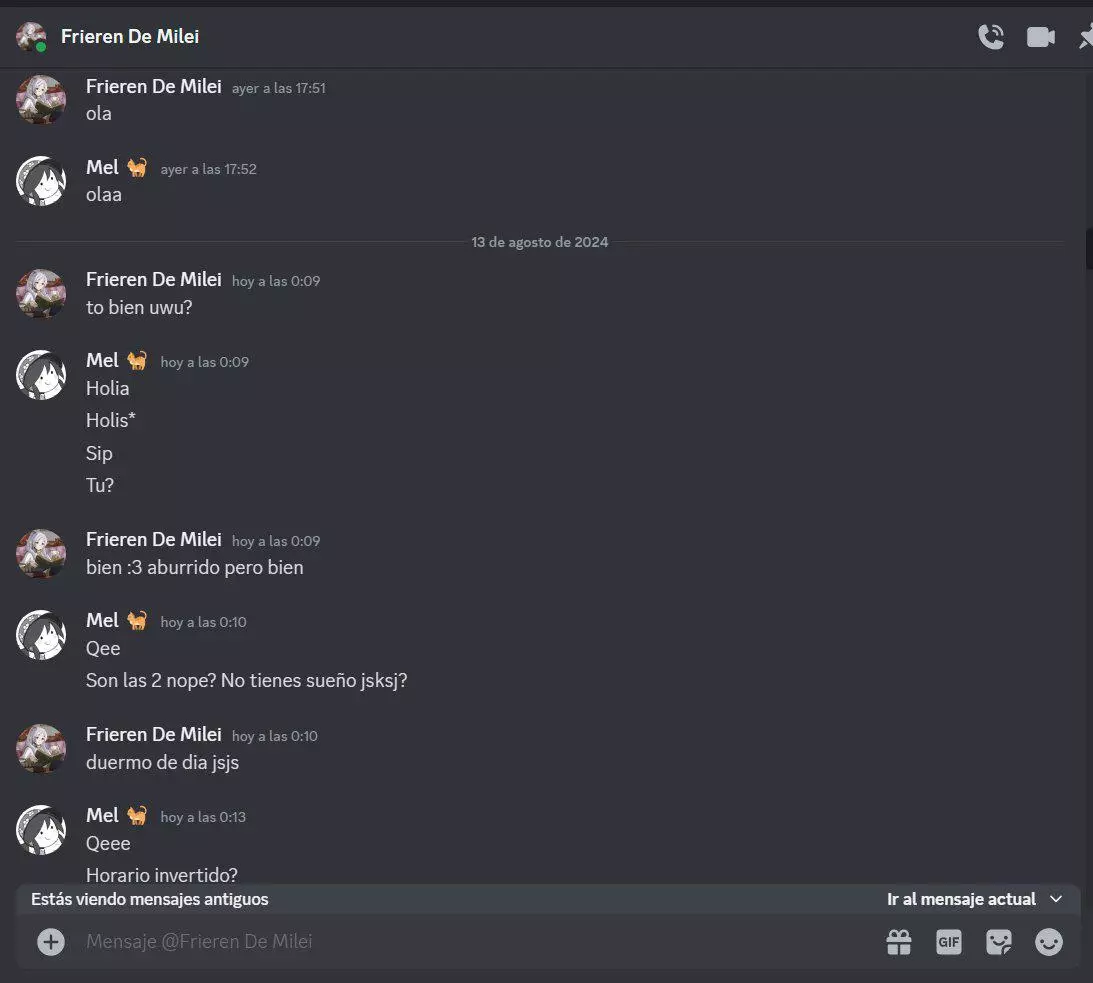This screenshot has width=1093, height=983.
Task: Click the Estás viendo mensajes antiguos bar
Action: [x=548, y=899]
